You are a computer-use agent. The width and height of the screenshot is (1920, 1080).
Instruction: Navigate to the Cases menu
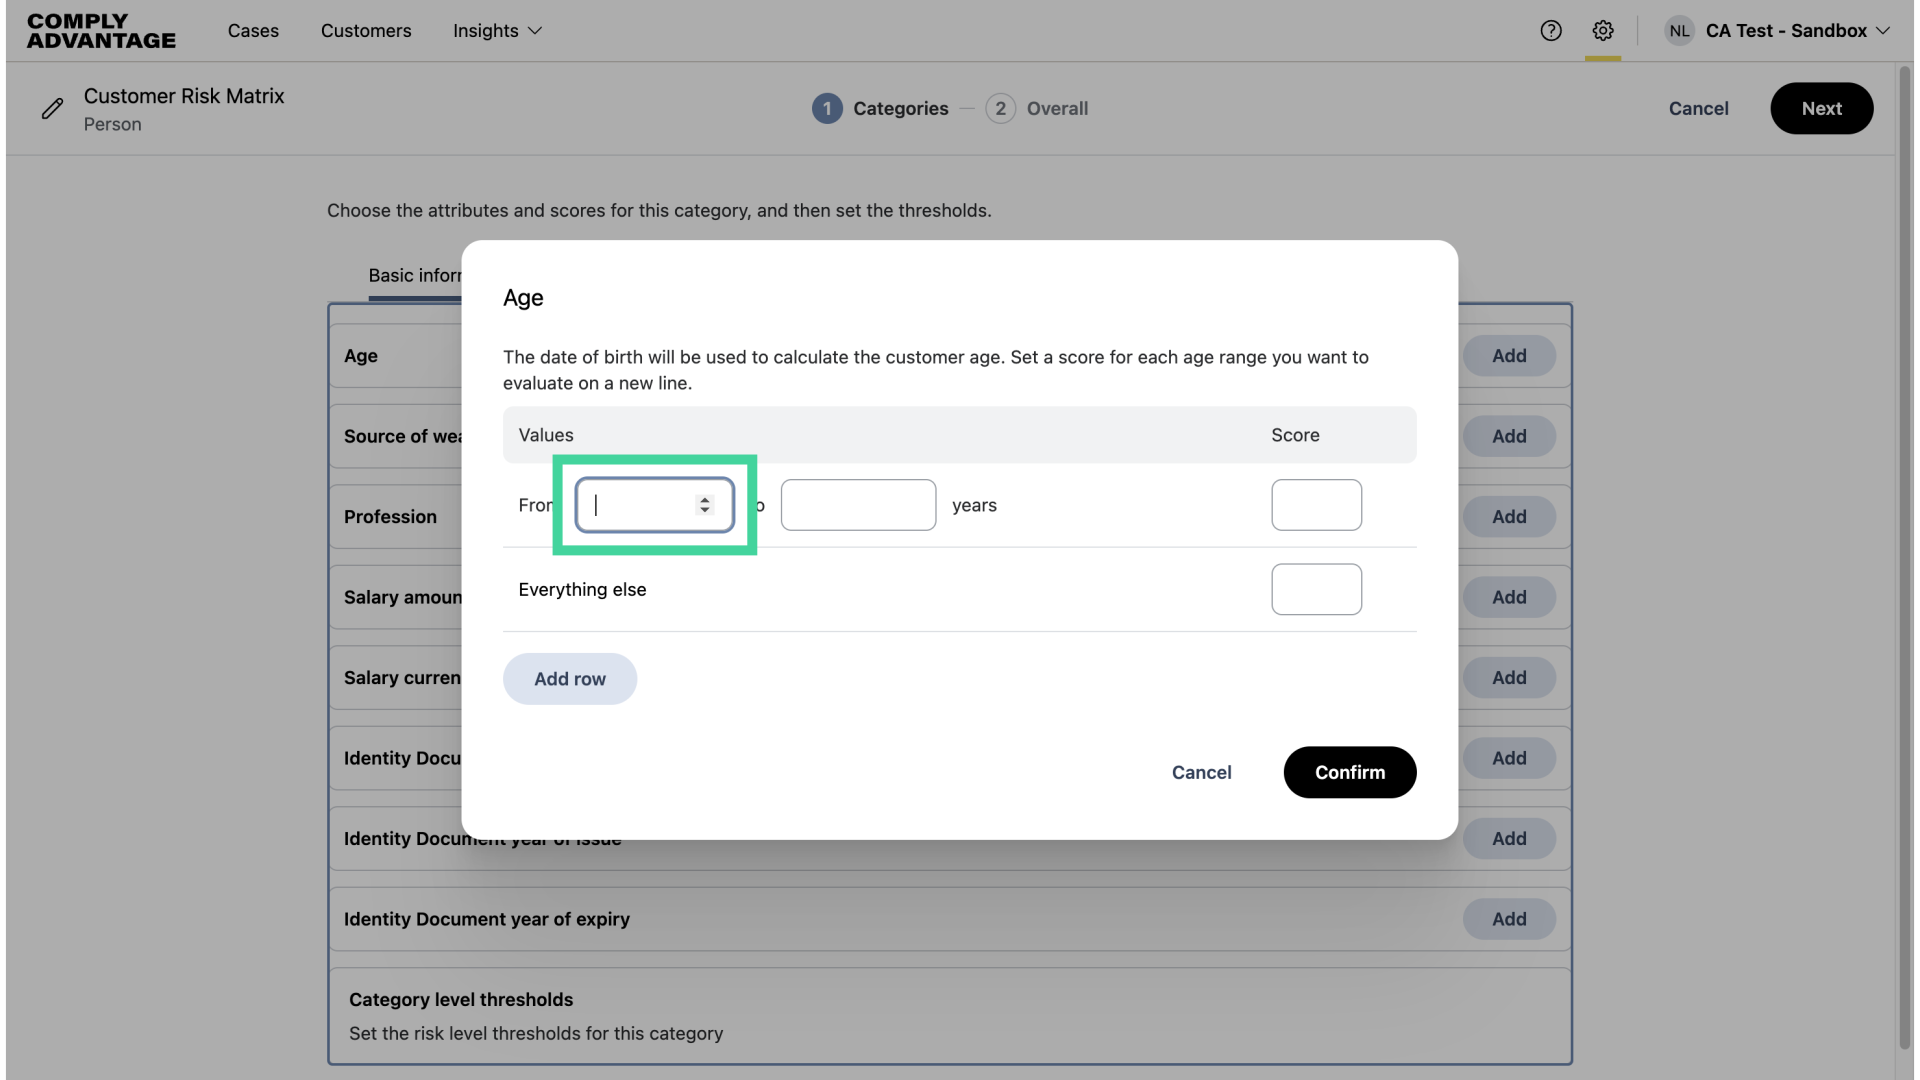pos(253,31)
